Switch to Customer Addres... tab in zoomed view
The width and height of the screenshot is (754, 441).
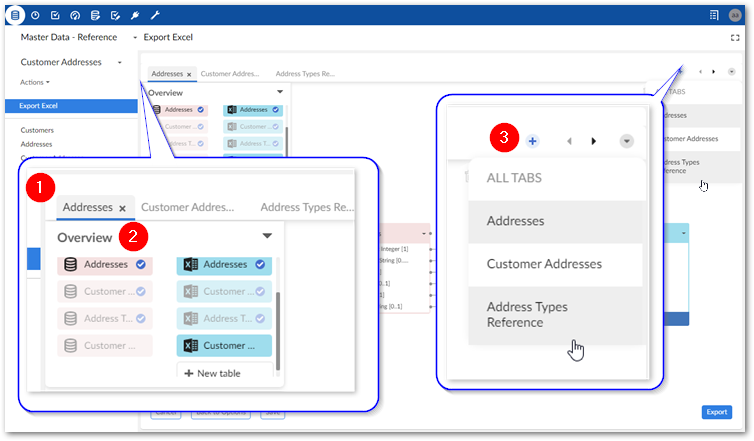pos(187,207)
